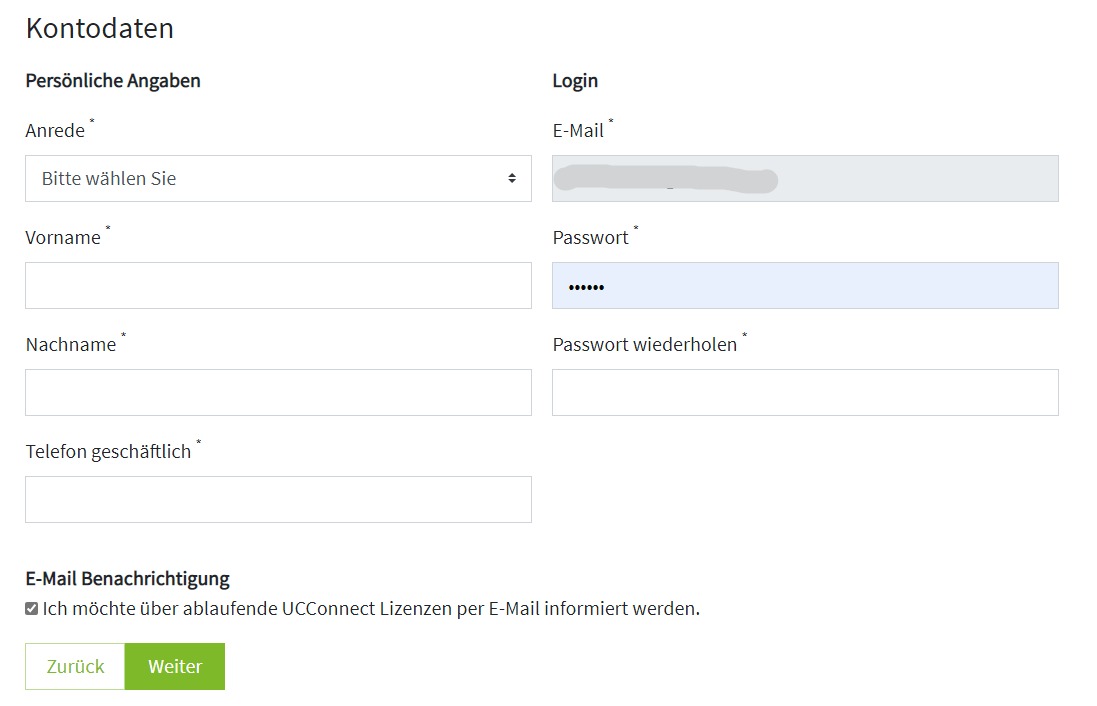Click the Anrede field label
This screenshot has width=1097, height=706.
(55, 131)
